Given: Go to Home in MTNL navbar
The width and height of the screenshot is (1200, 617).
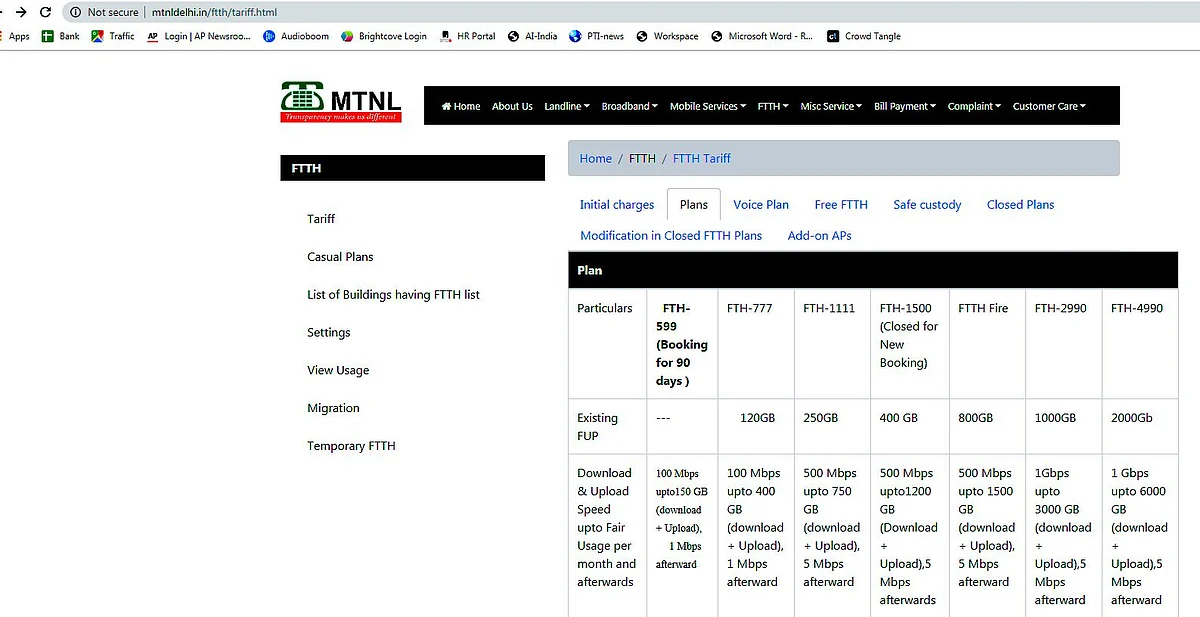Looking at the screenshot, I should pos(461,106).
